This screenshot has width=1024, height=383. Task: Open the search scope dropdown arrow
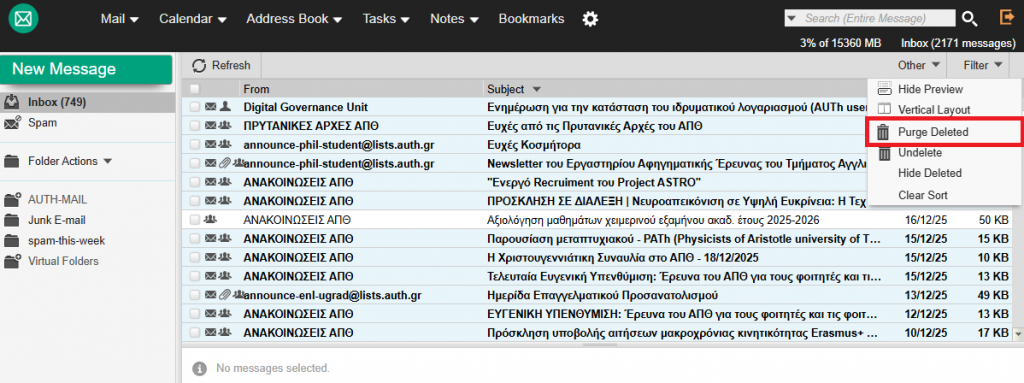792,18
